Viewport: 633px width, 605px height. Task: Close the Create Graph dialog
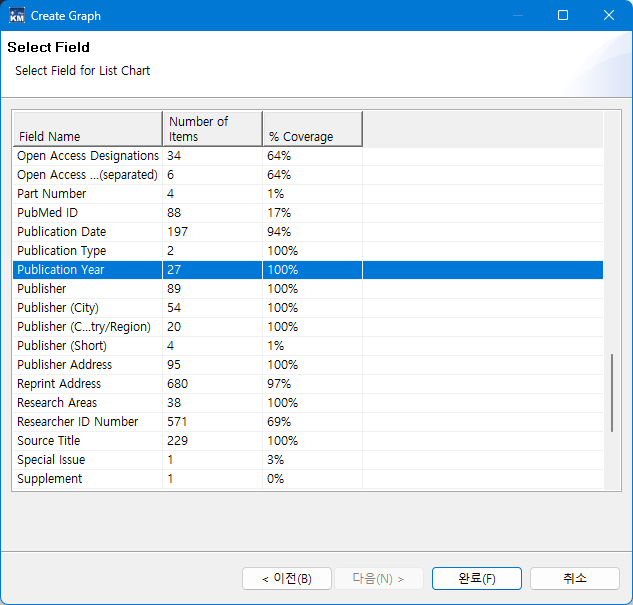coord(609,16)
